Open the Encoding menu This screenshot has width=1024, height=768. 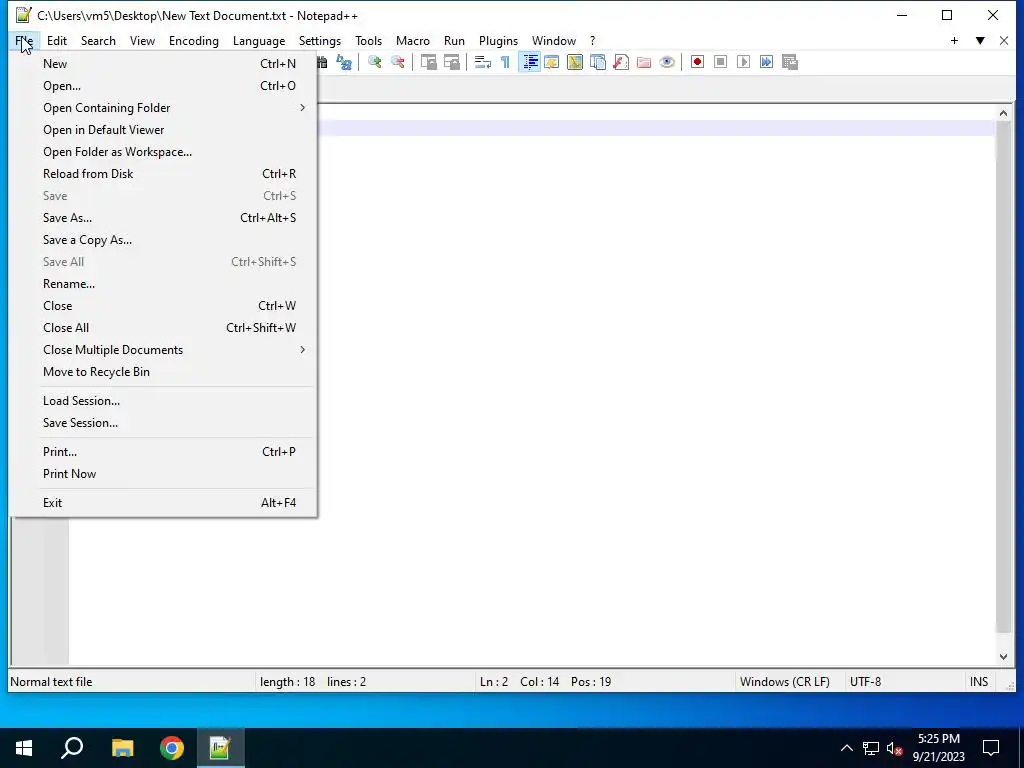[194, 40]
